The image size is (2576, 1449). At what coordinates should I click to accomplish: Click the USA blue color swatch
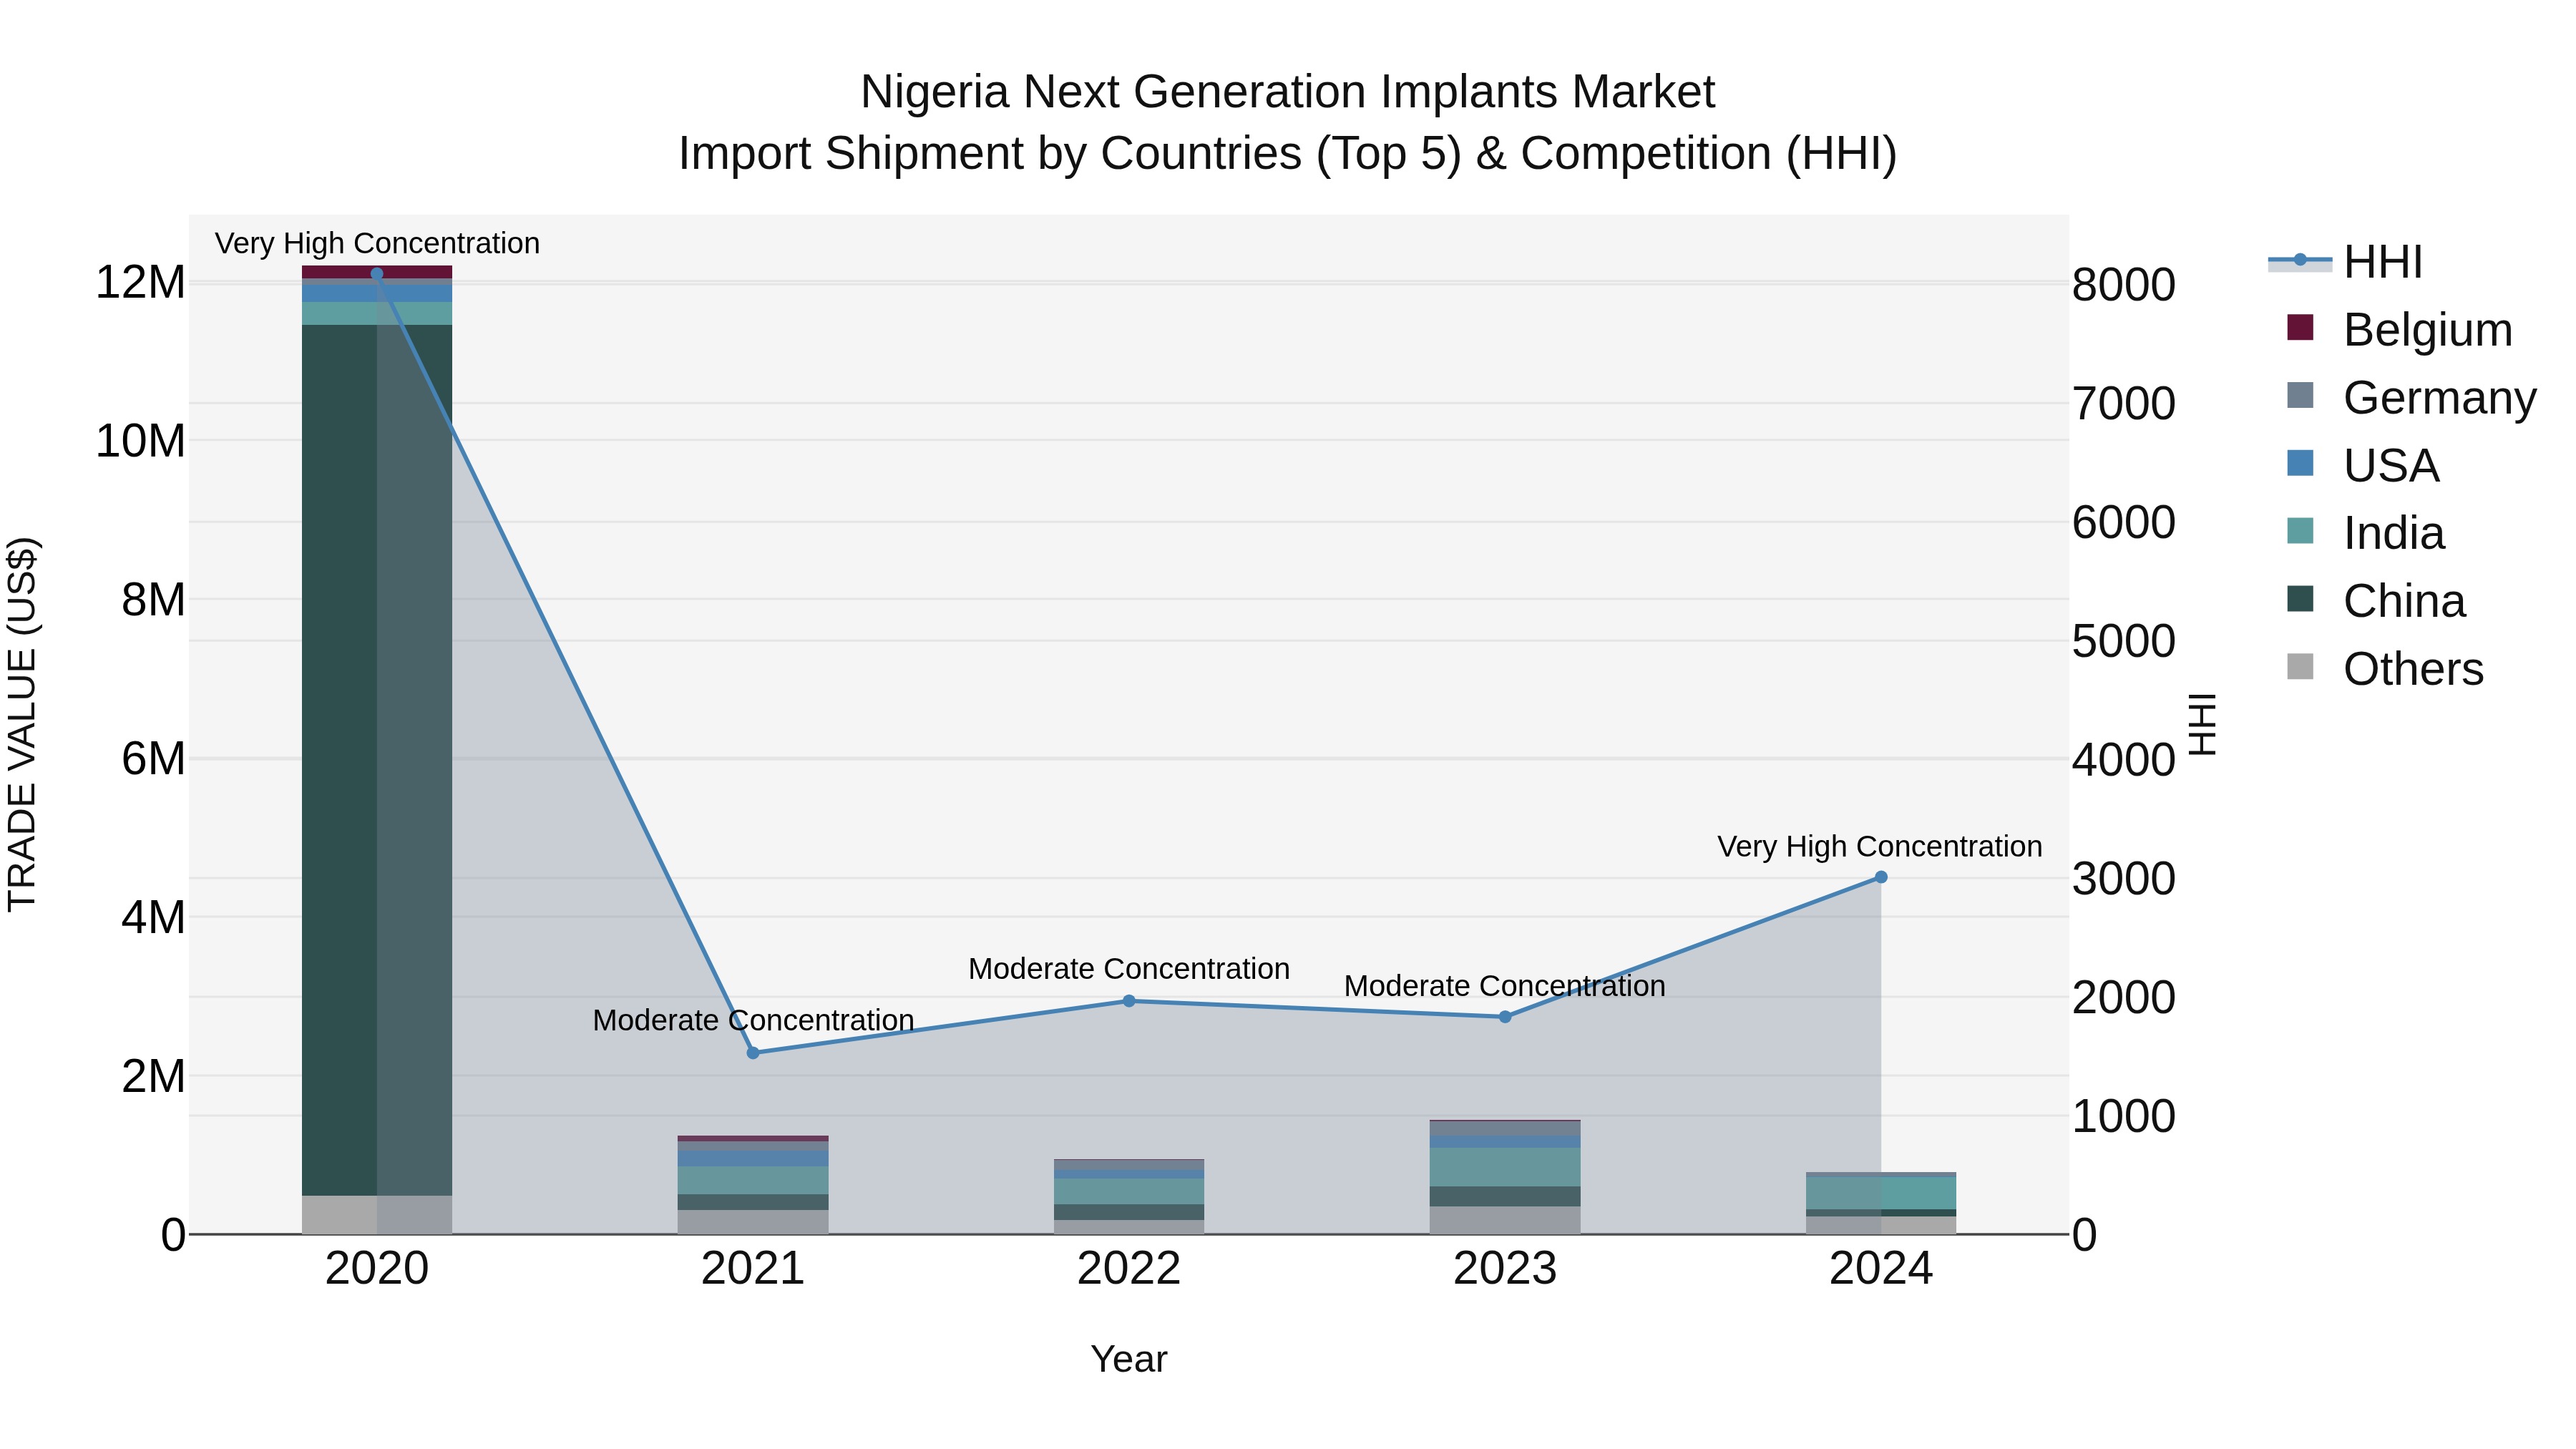point(2300,463)
